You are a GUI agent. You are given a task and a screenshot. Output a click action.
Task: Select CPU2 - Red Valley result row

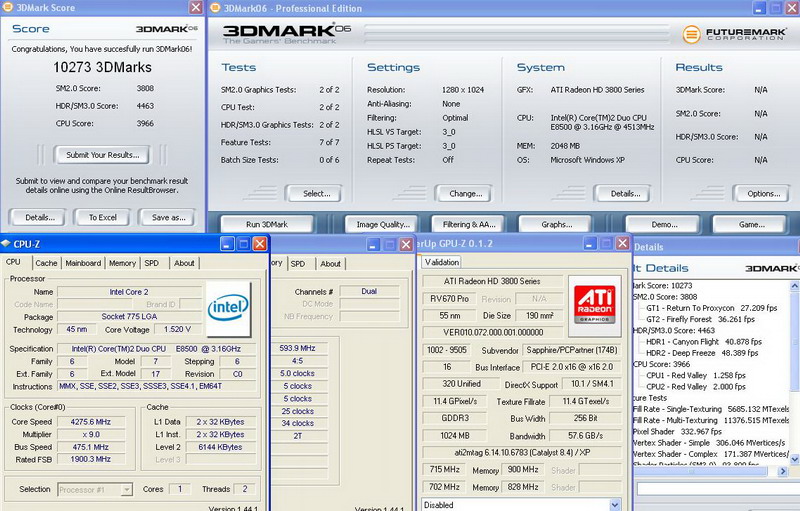click(x=696, y=387)
